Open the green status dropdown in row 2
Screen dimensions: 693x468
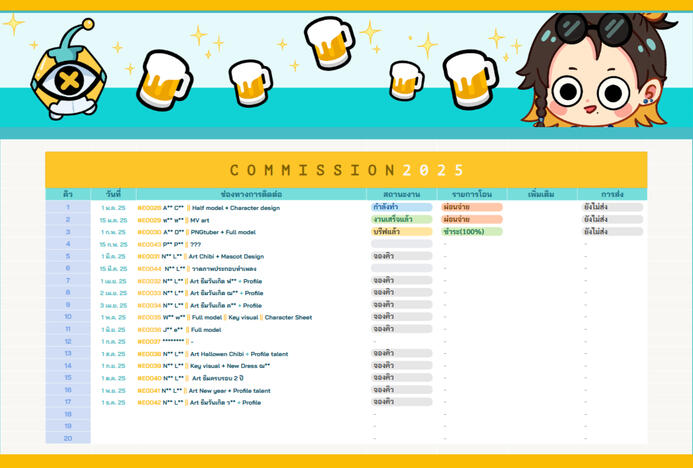[x=401, y=219]
